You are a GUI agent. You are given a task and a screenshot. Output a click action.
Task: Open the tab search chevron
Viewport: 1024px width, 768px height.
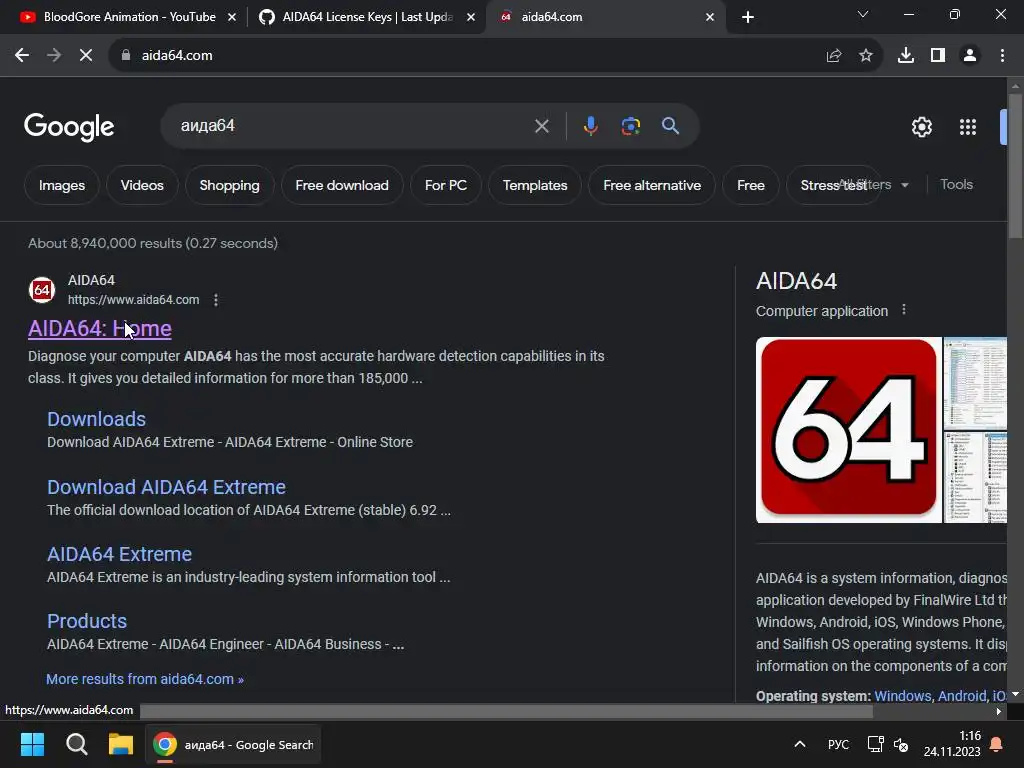pos(863,14)
